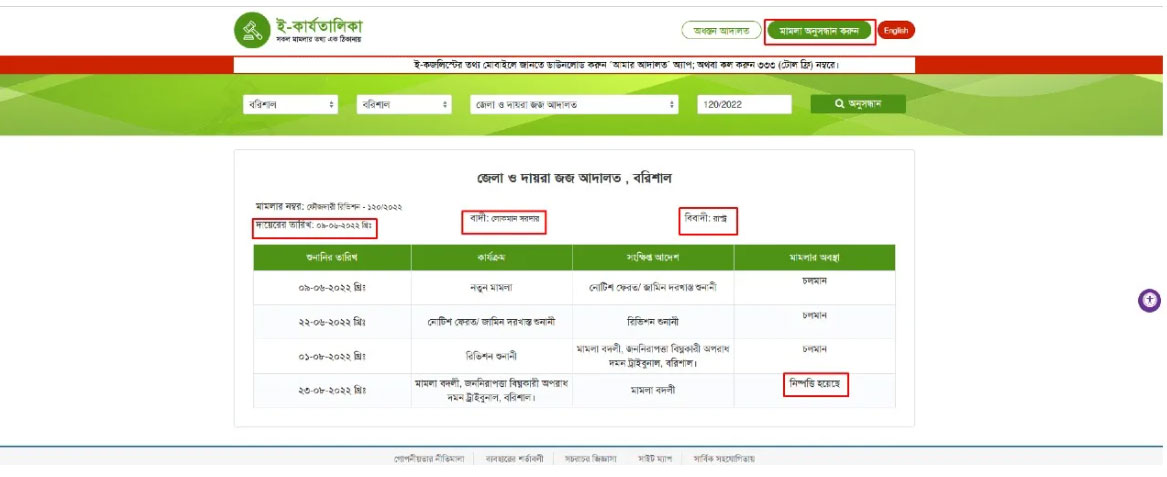Click the heading জেলা ও দায়রা জজ আদালত , বরিশাল
The width and height of the screenshot is (1167, 477).
coord(574,179)
